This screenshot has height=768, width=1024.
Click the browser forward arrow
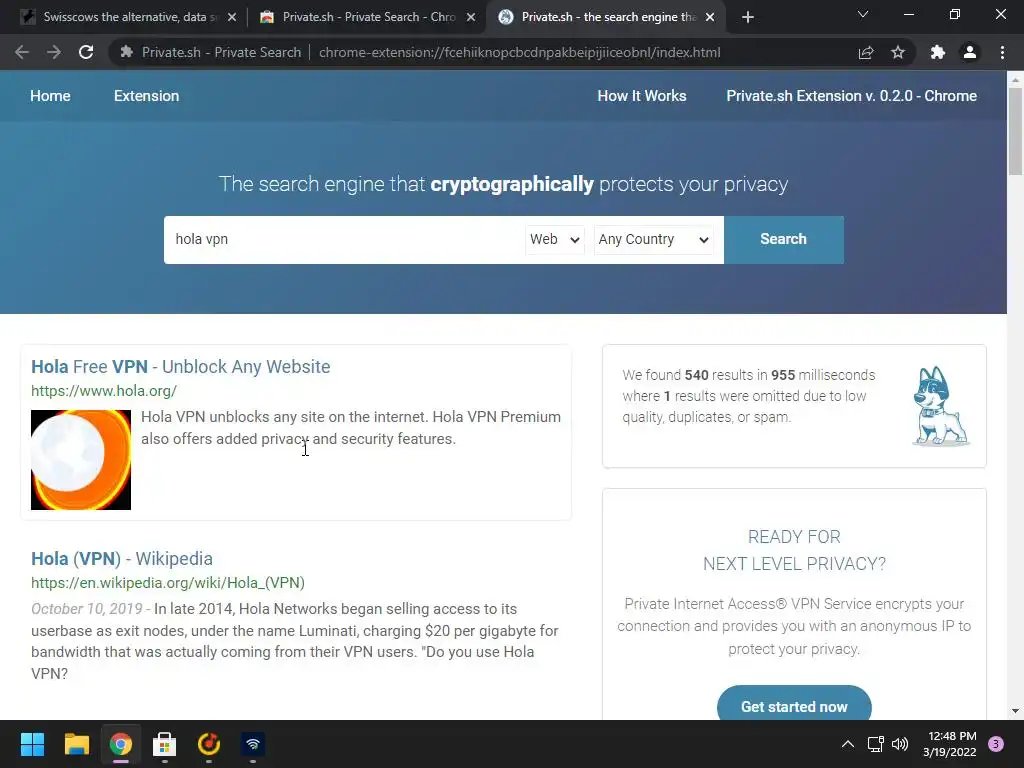pyautogui.click(x=54, y=52)
